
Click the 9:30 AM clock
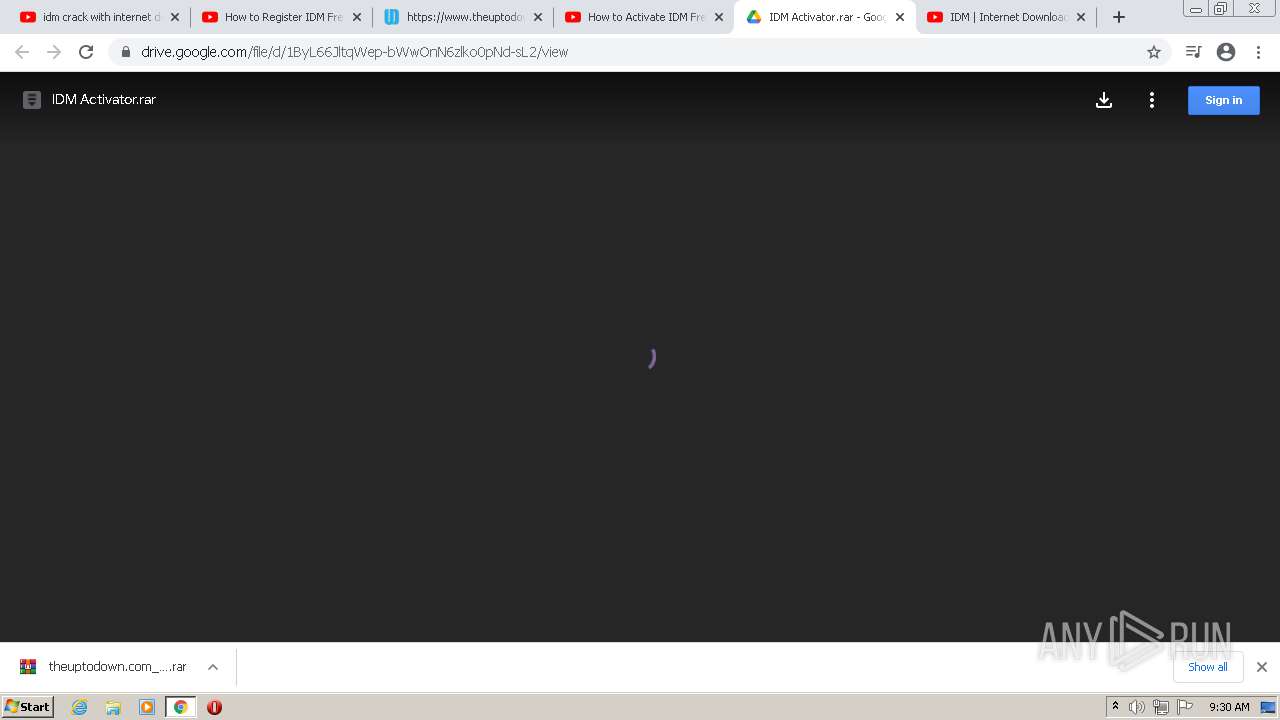pyautogui.click(x=1229, y=707)
